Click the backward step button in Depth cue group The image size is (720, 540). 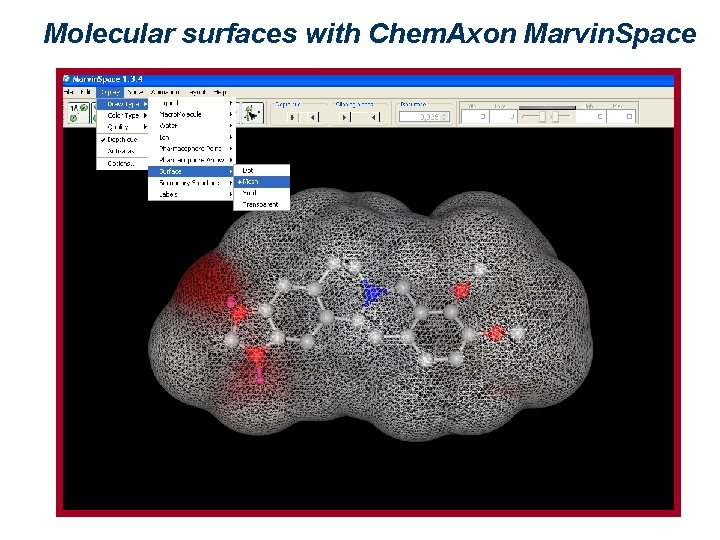pyautogui.click(x=313, y=117)
